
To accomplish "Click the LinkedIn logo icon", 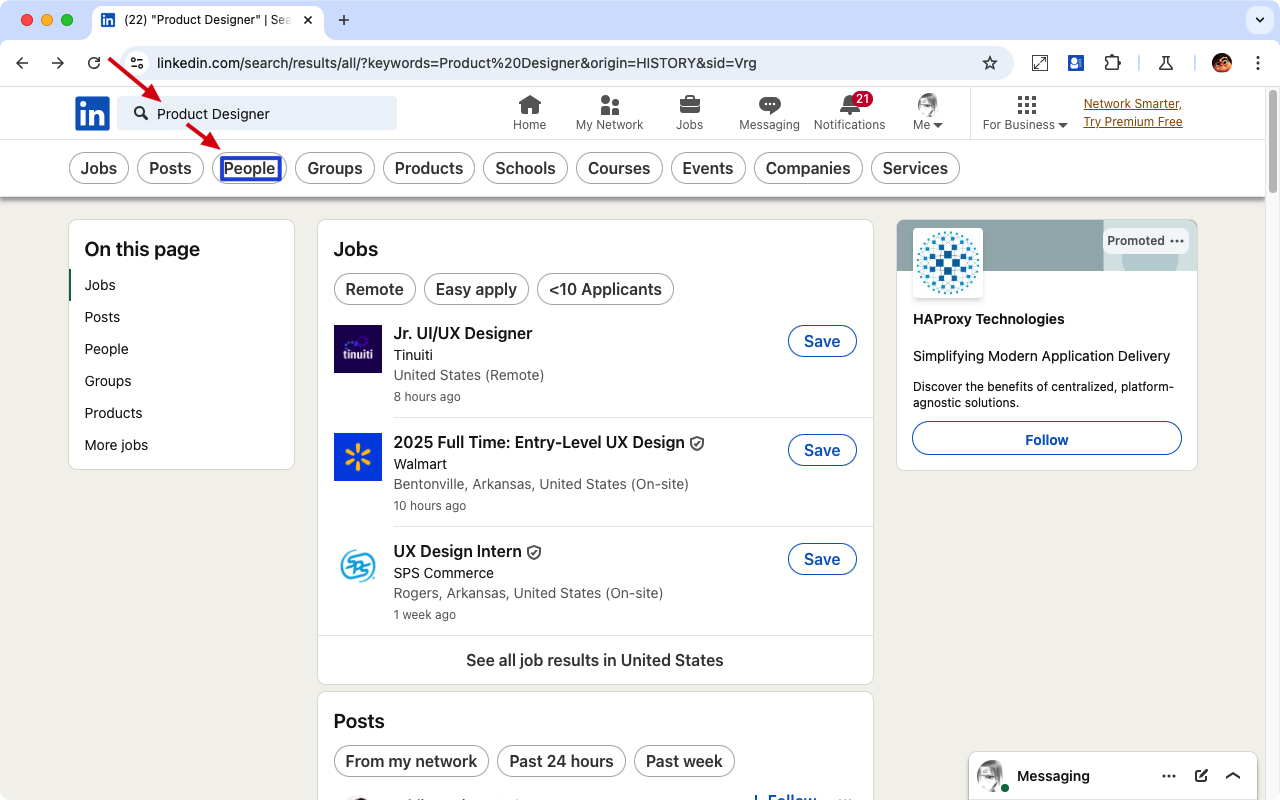I will (x=92, y=114).
